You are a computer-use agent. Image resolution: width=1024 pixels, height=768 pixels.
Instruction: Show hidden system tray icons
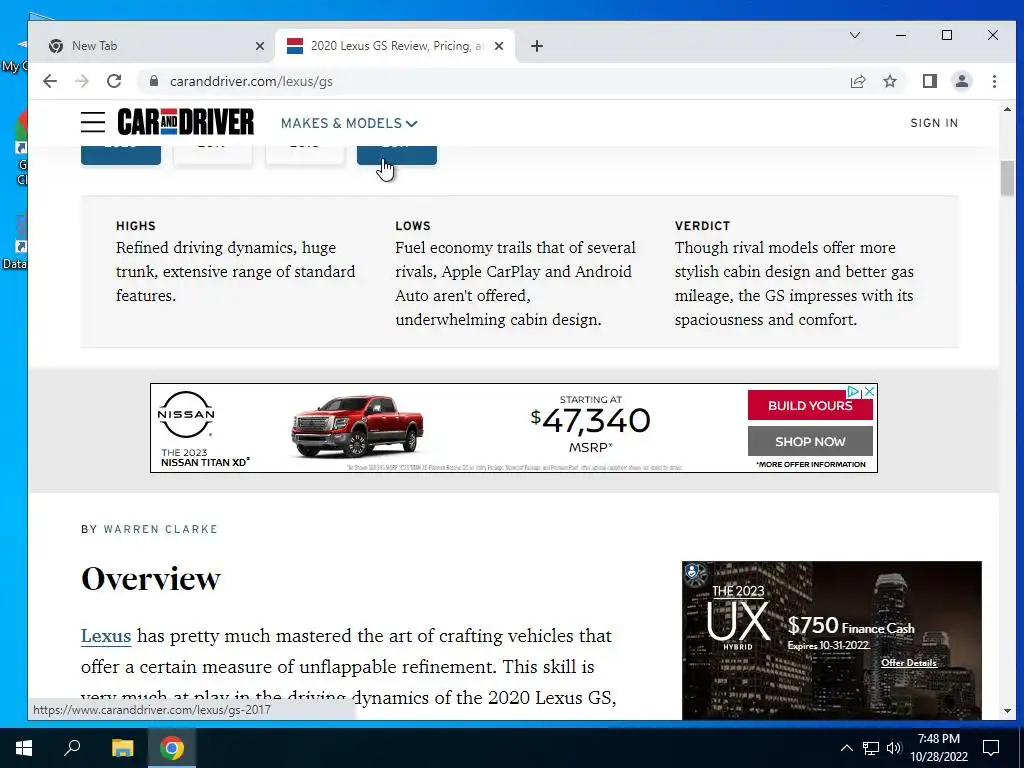click(x=846, y=748)
